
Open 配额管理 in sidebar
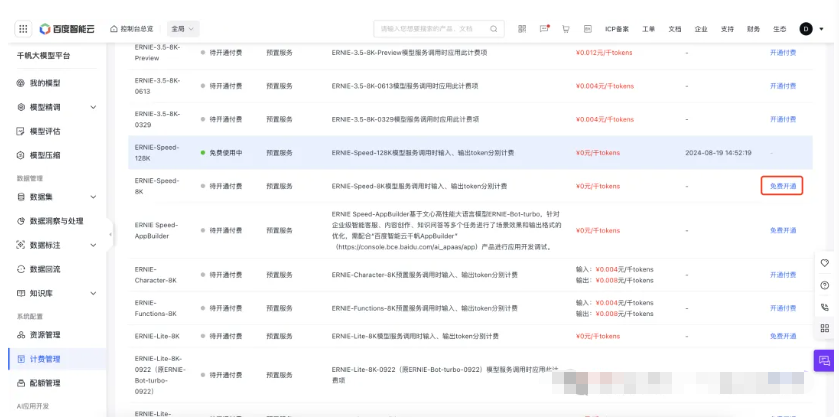[x=45, y=383]
